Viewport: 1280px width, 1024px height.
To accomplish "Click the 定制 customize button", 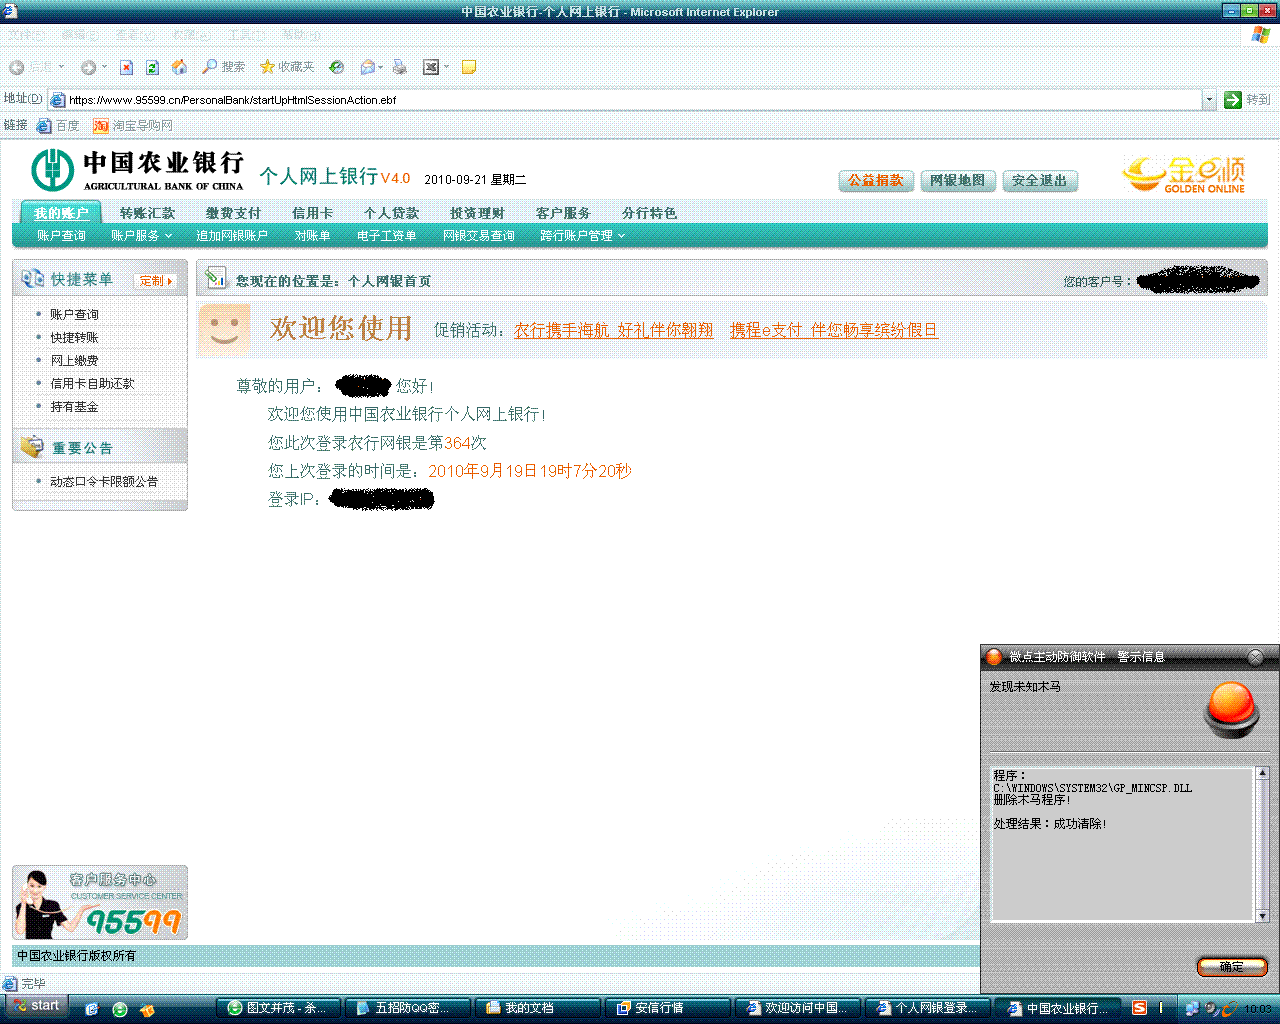I will pyautogui.click(x=156, y=281).
